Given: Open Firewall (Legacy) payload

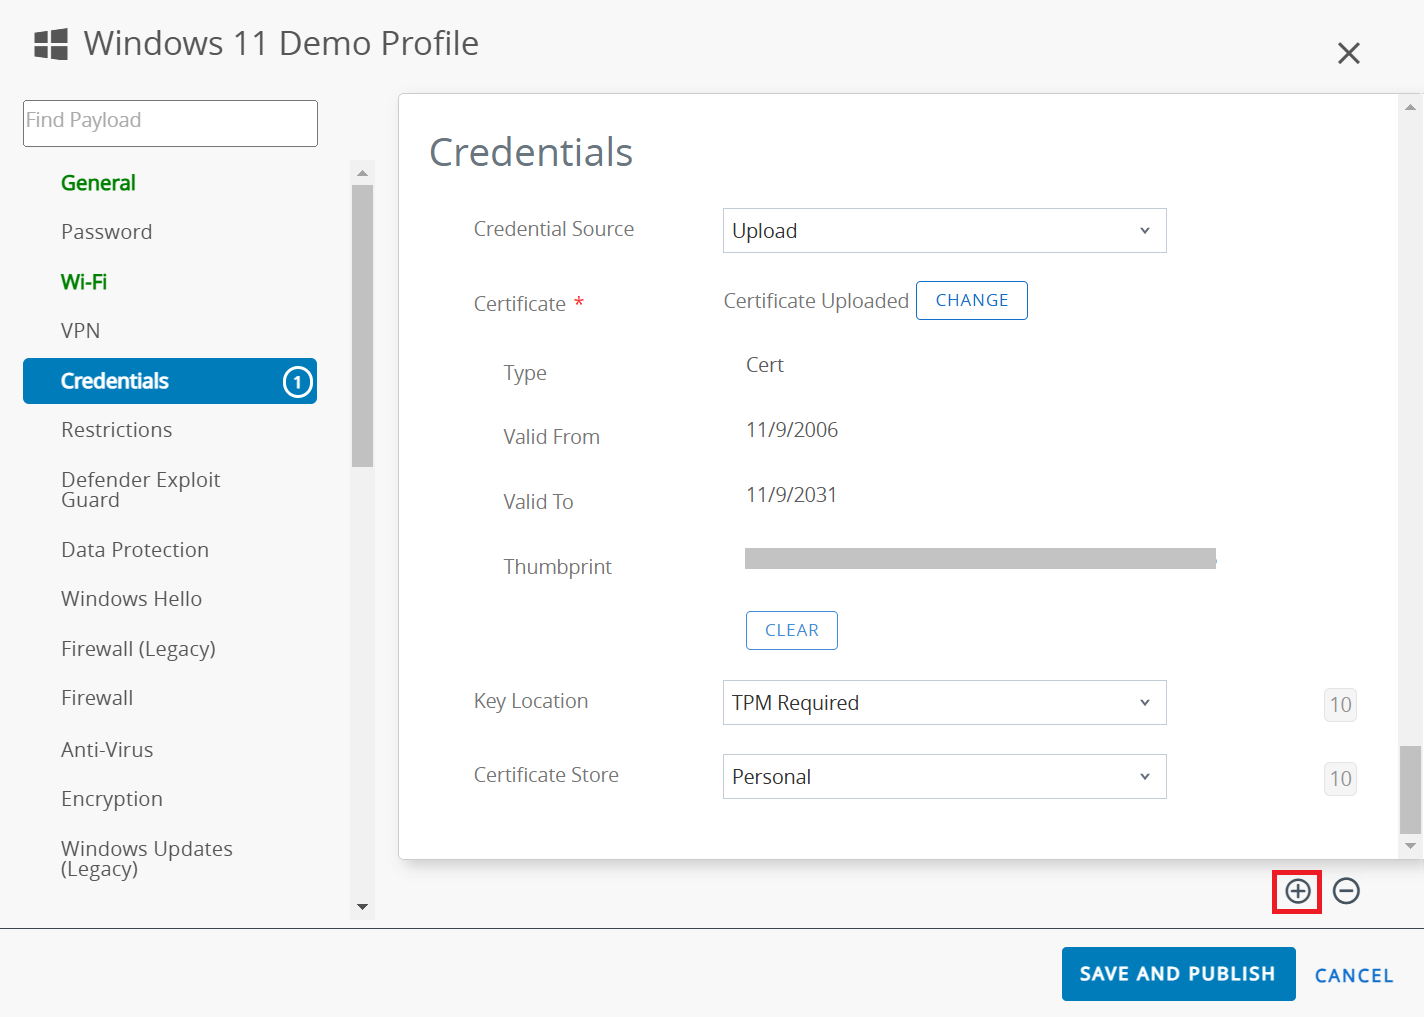Looking at the screenshot, I should coord(138,649).
